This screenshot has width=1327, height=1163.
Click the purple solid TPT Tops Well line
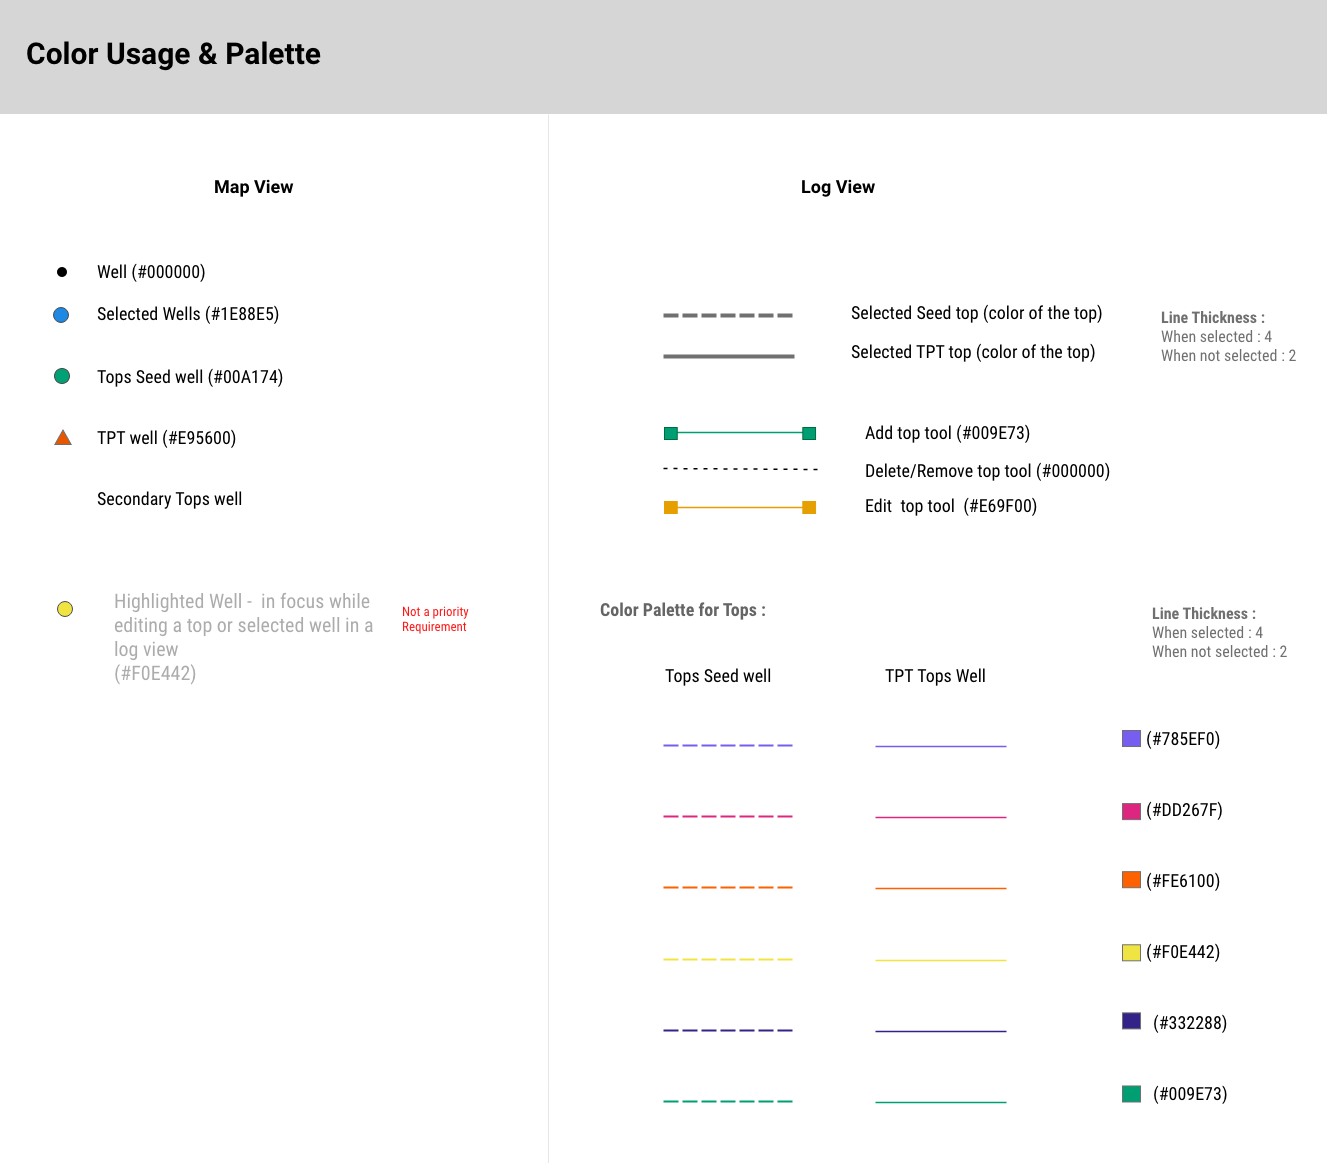[940, 746]
